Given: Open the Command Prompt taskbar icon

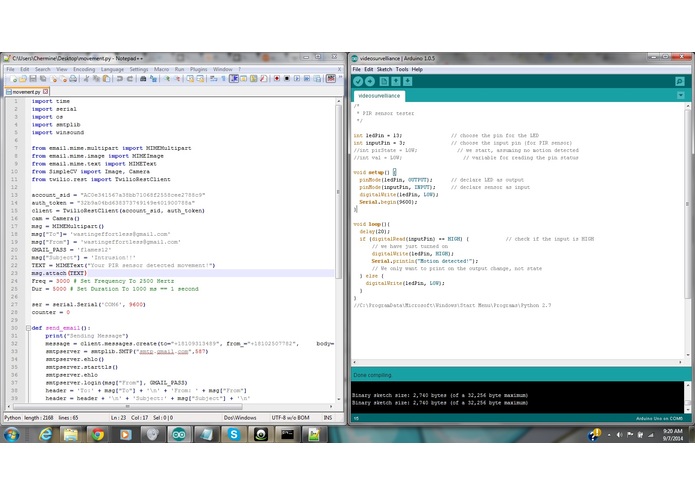Looking at the screenshot, I should click(x=287, y=435).
